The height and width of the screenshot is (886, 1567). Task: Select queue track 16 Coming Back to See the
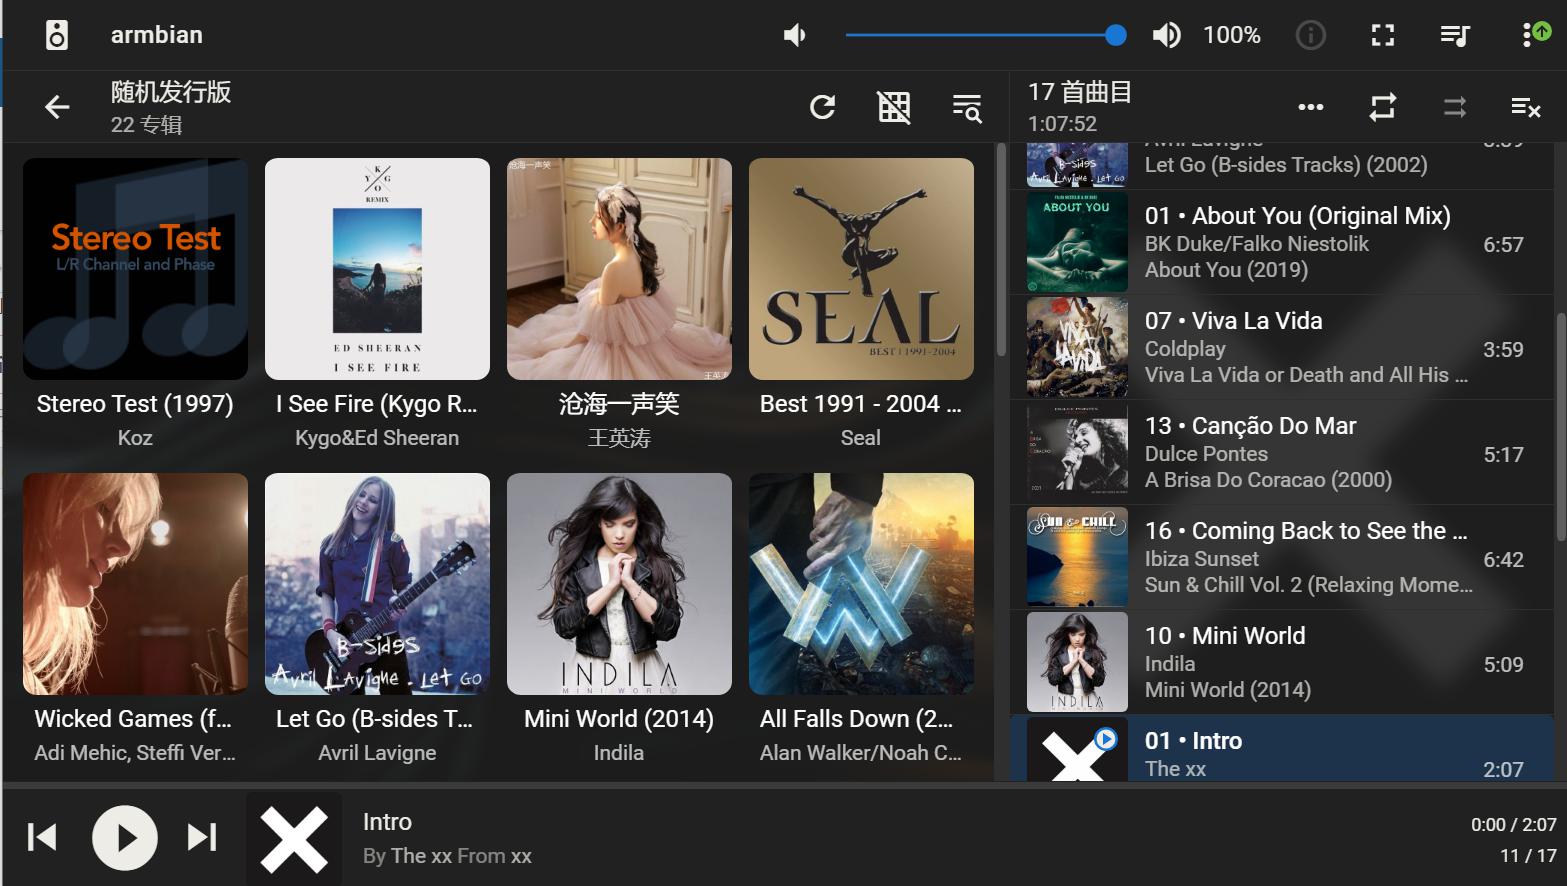(1282, 557)
